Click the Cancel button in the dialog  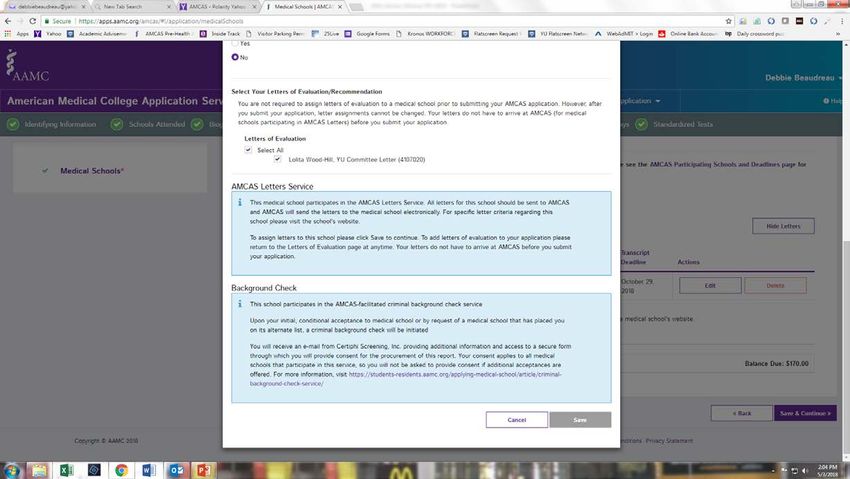[517, 420]
